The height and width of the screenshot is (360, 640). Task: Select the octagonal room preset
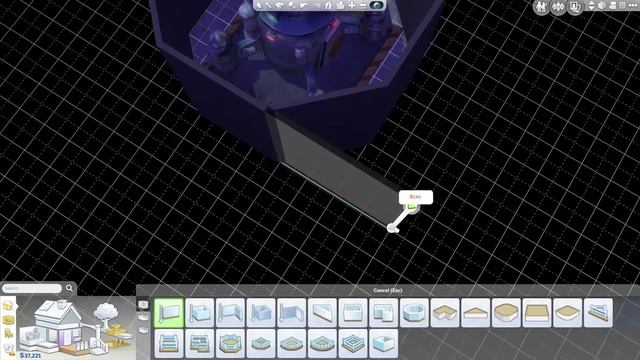click(414, 313)
